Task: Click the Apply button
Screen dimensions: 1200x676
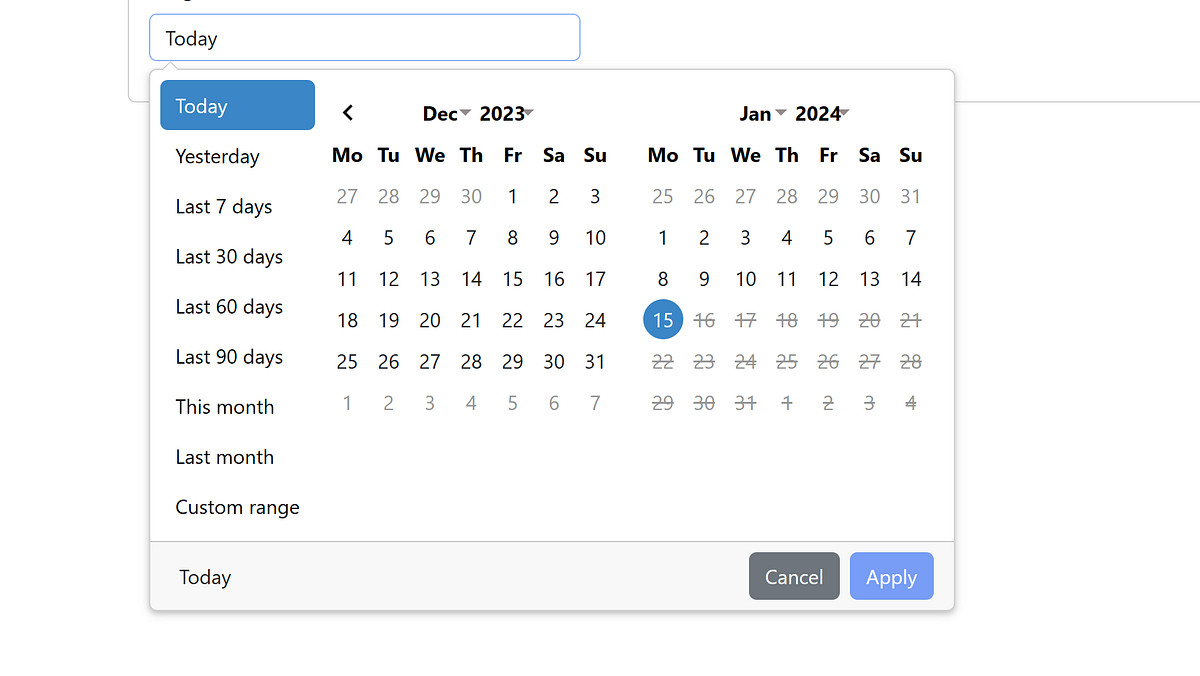Action: [x=892, y=577]
